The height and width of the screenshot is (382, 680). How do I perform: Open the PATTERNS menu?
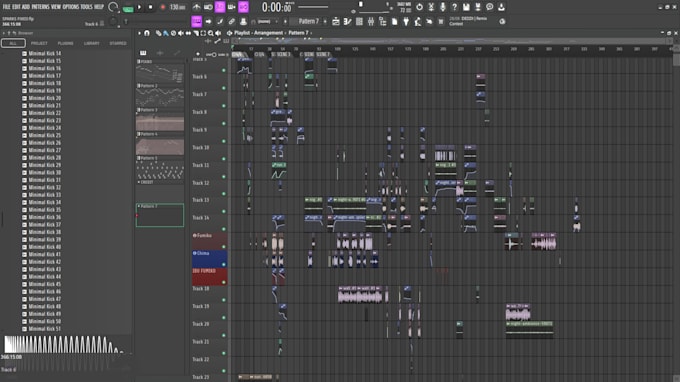(40, 7)
